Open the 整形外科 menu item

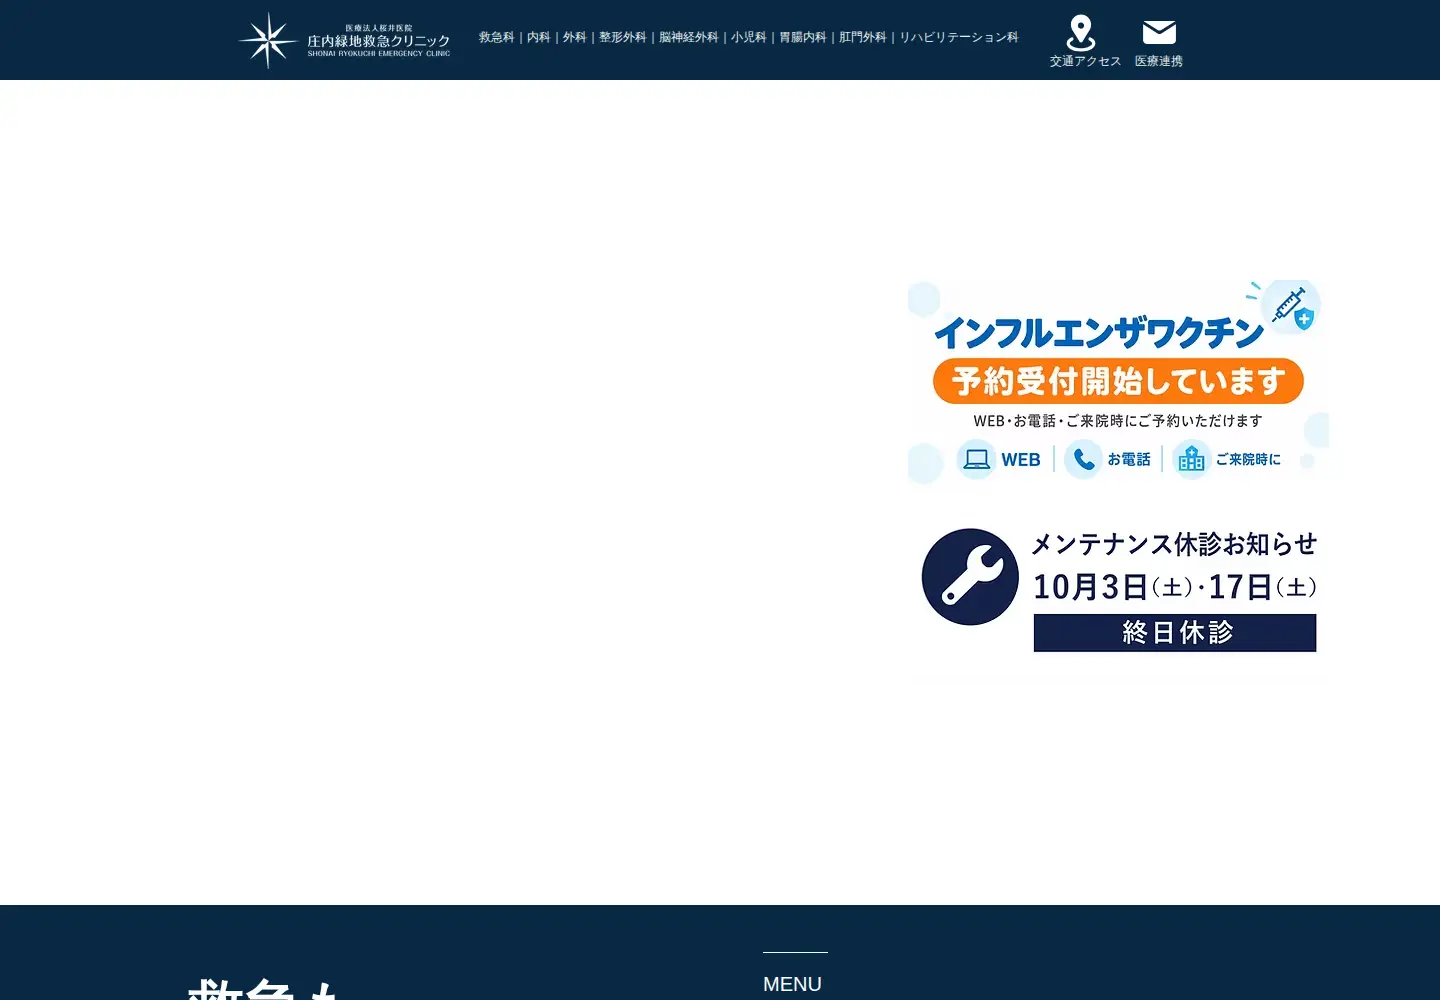tap(623, 37)
